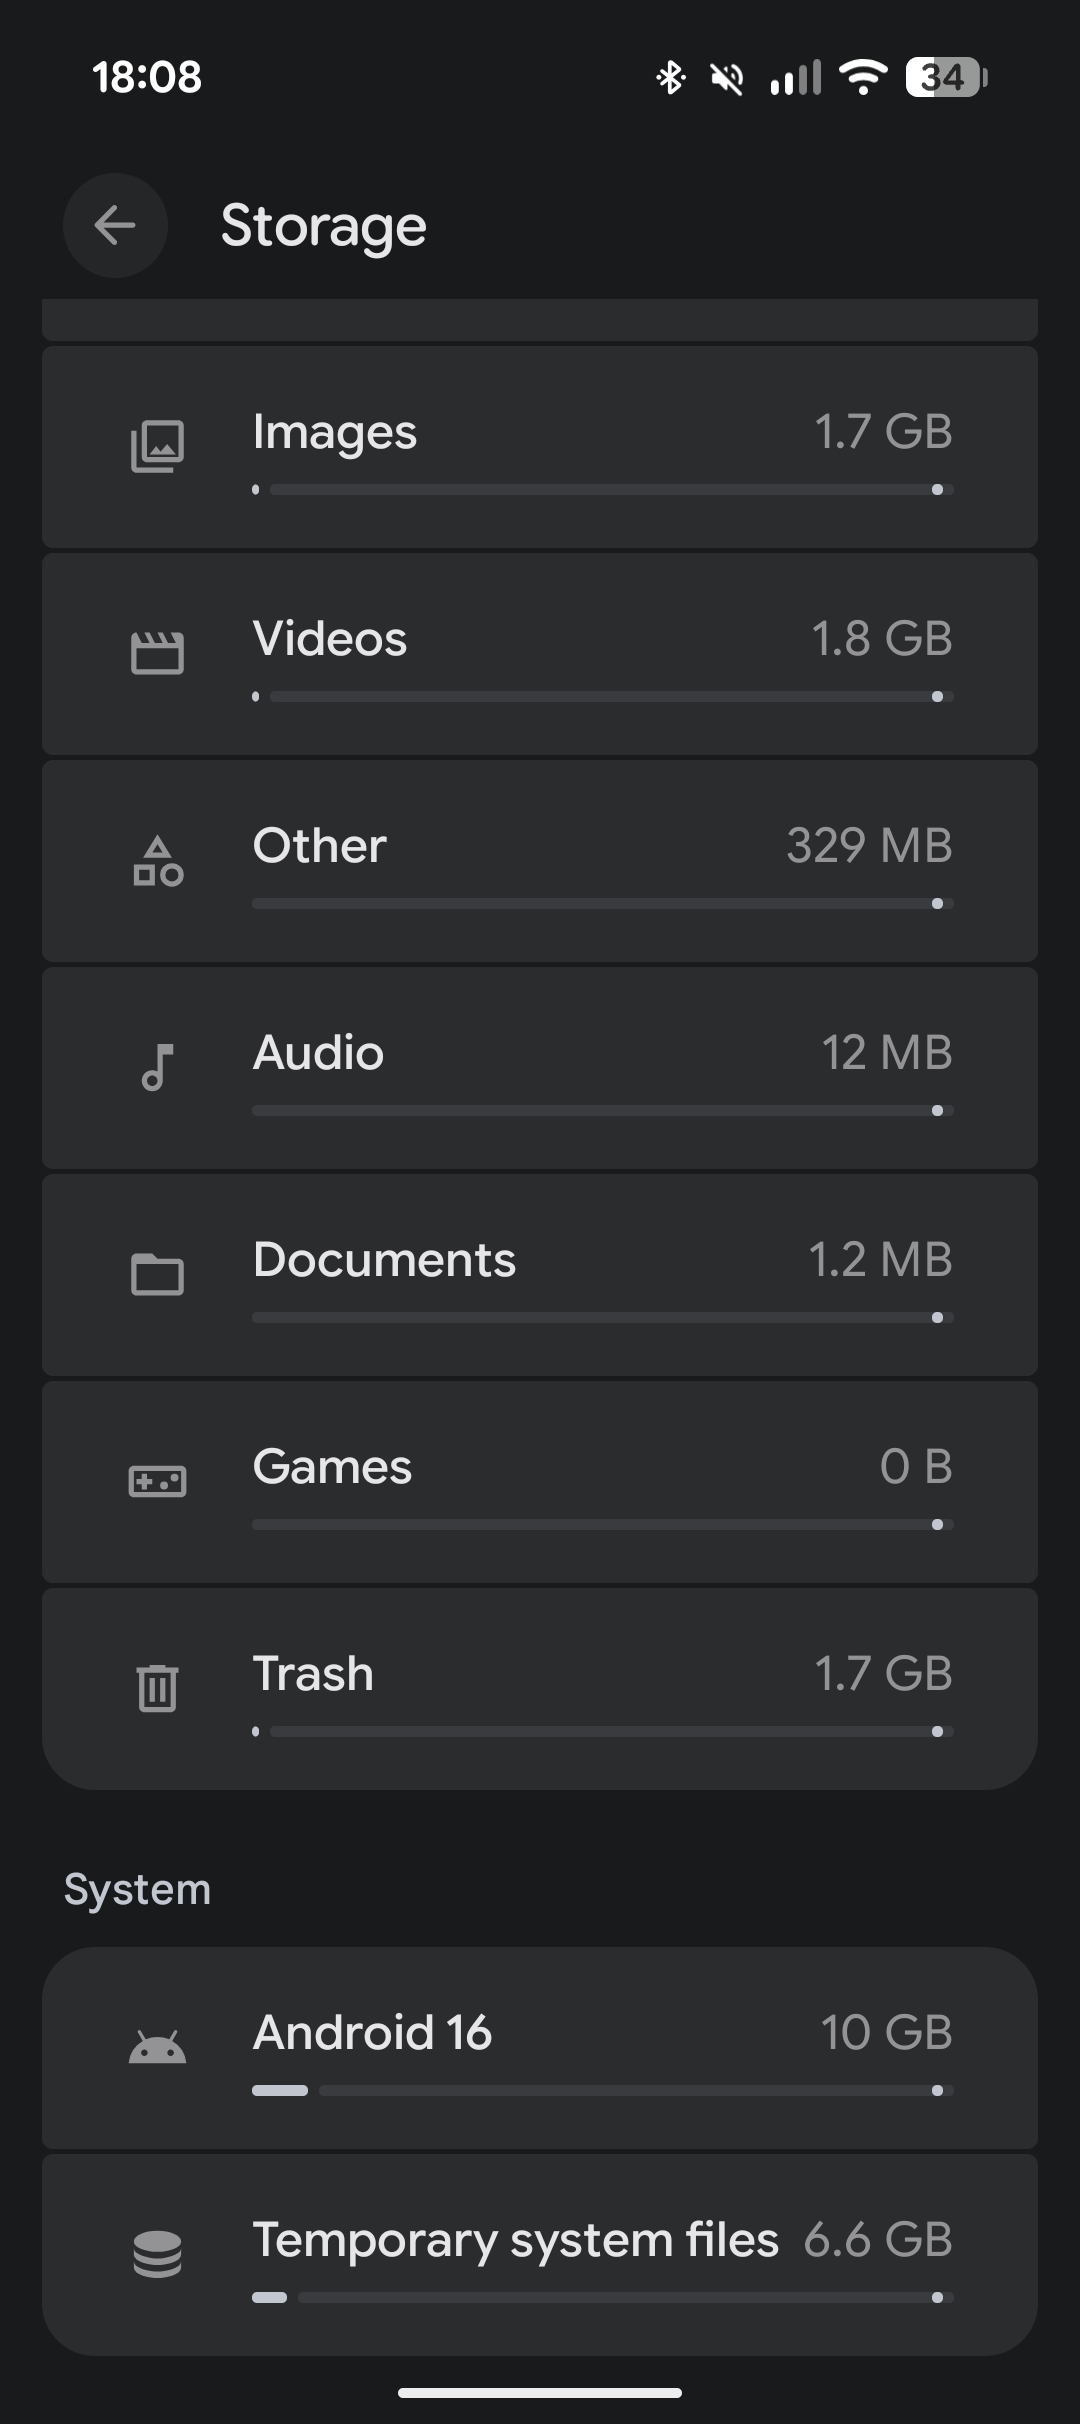
Task: Tap the Android 16 robot icon
Action: click(157, 2048)
